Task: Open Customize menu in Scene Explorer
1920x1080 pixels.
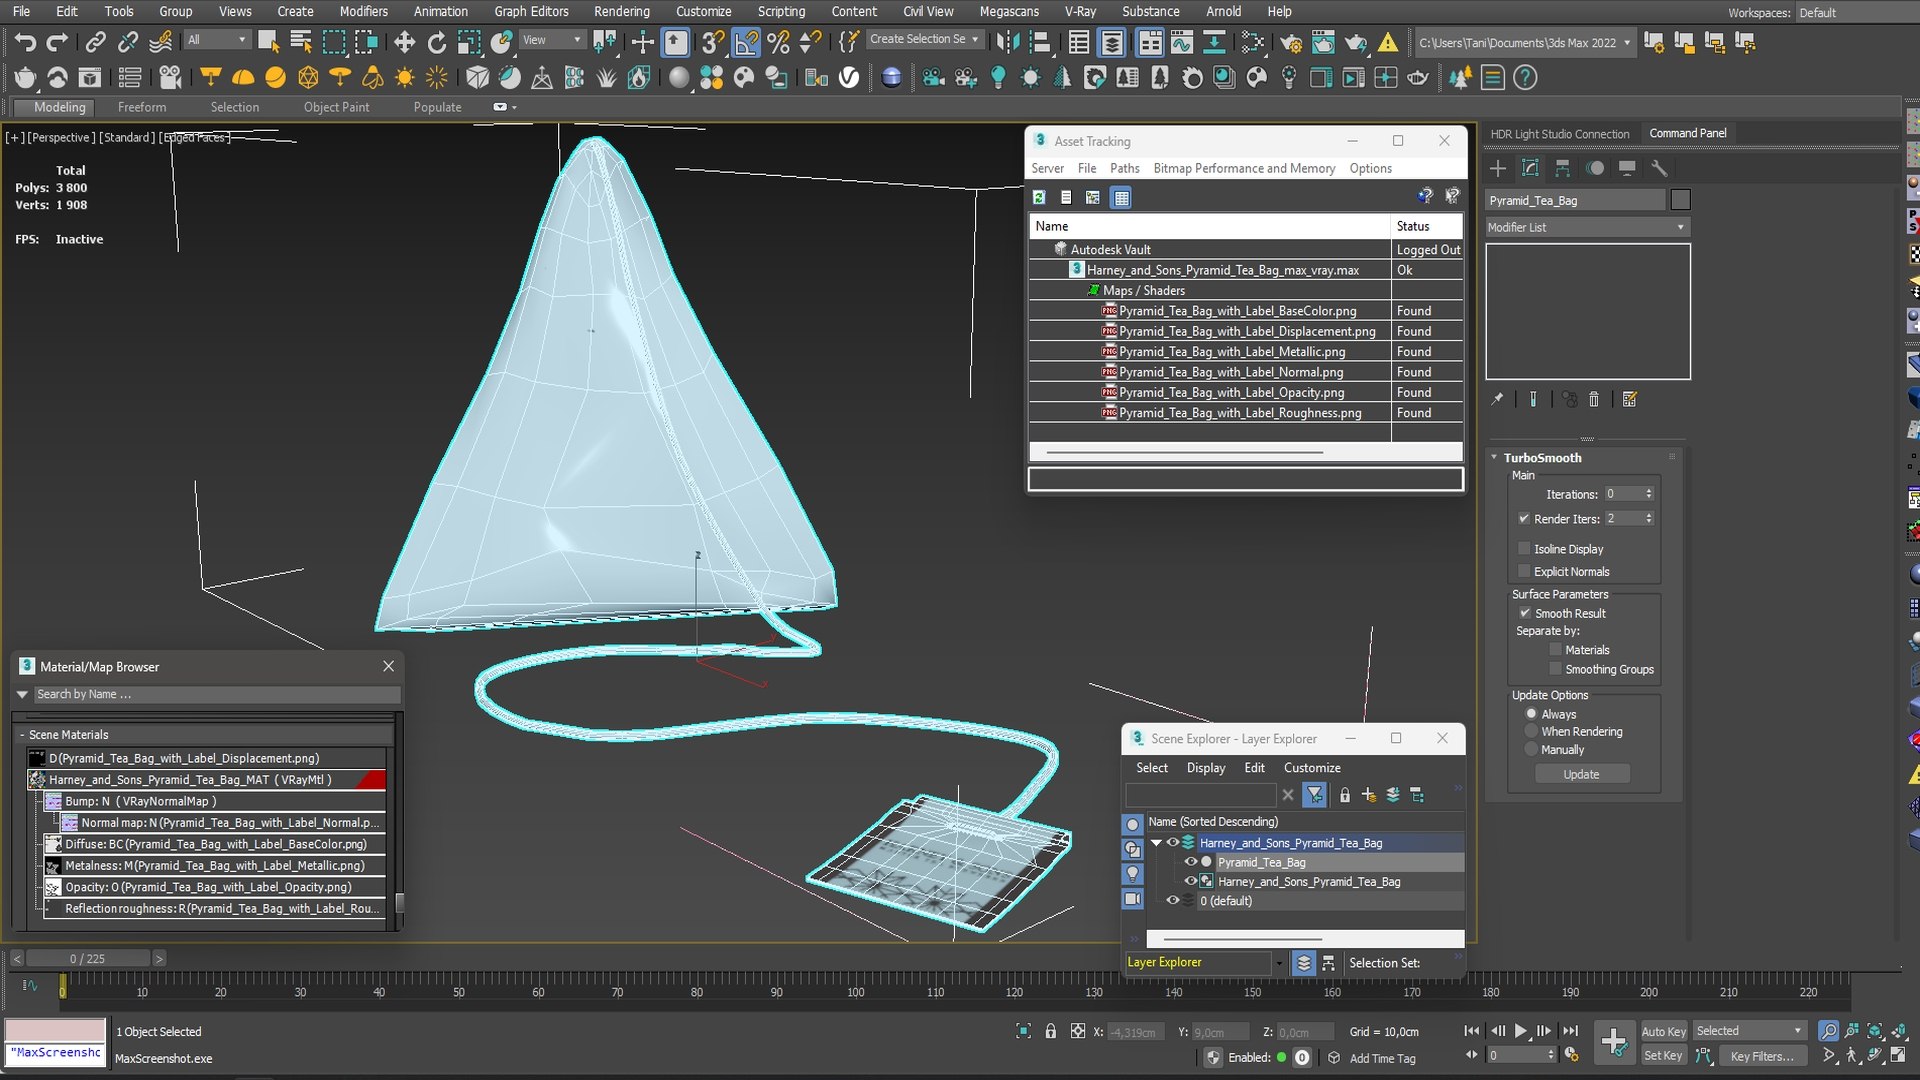Action: coord(1312,768)
